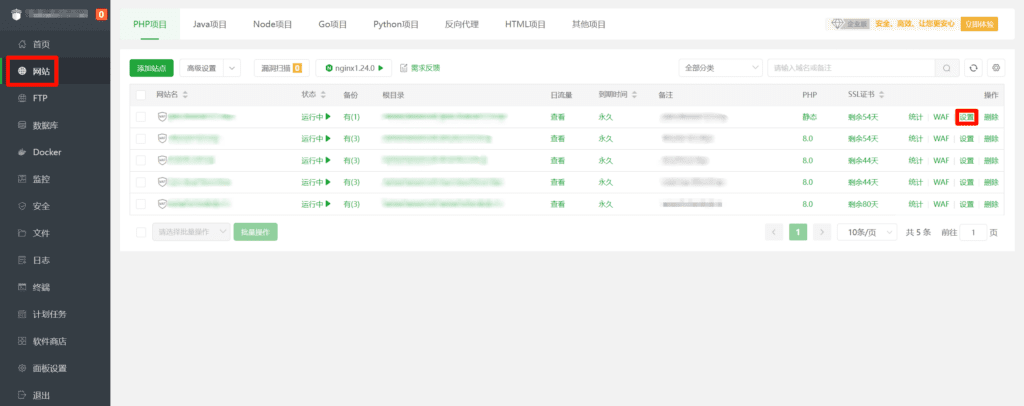Go to previous page arrow

(774, 232)
